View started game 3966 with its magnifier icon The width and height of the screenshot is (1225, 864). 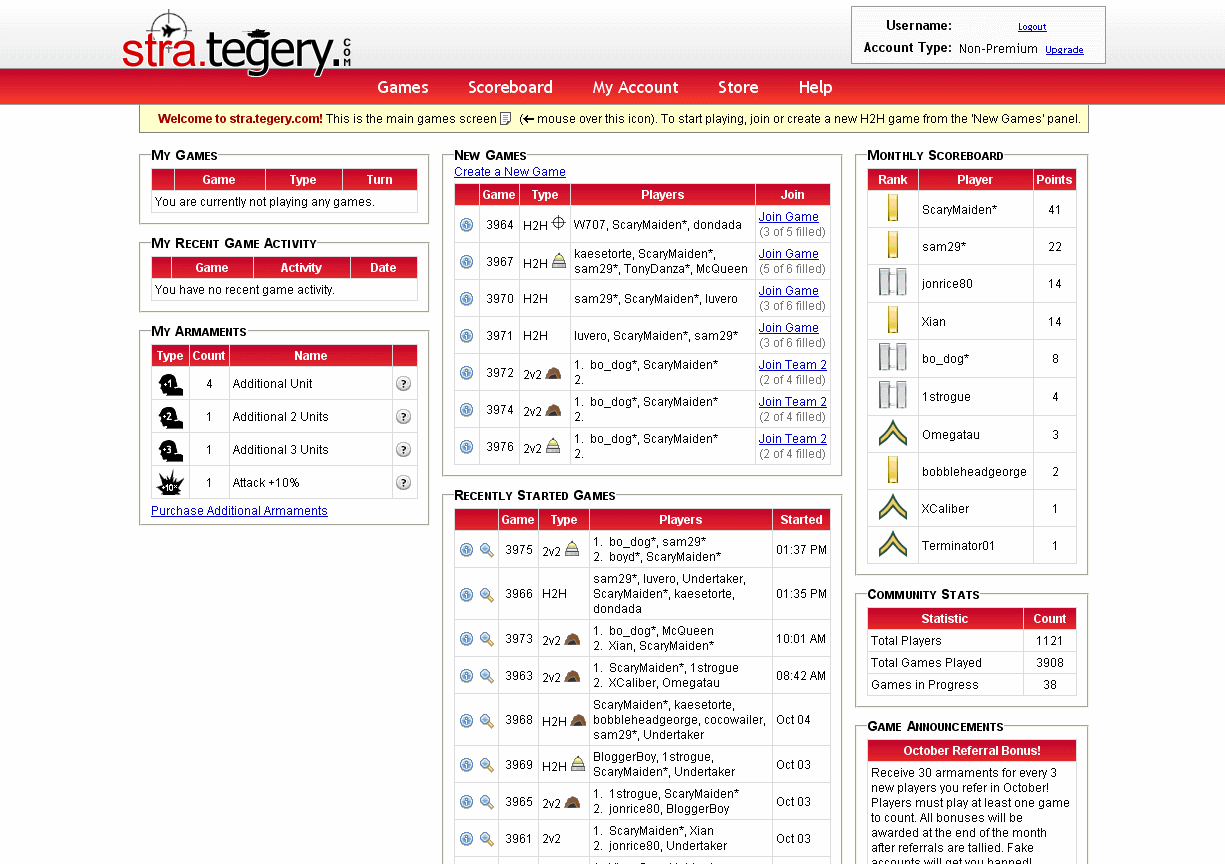click(487, 595)
